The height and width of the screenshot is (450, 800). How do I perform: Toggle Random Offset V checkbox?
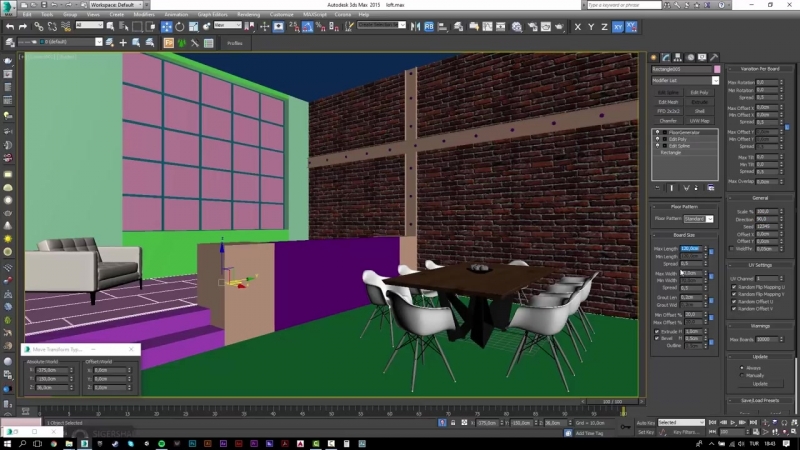734,309
